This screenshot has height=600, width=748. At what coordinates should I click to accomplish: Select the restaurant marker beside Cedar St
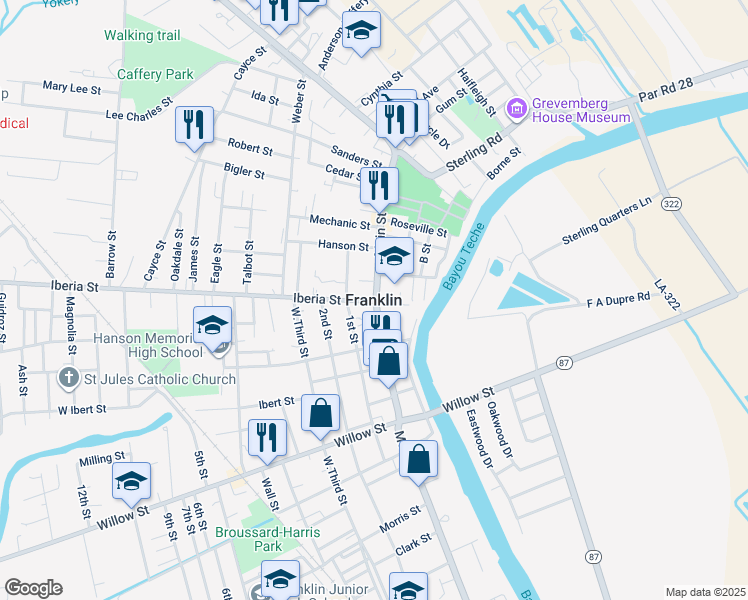pyautogui.click(x=379, y=188)
